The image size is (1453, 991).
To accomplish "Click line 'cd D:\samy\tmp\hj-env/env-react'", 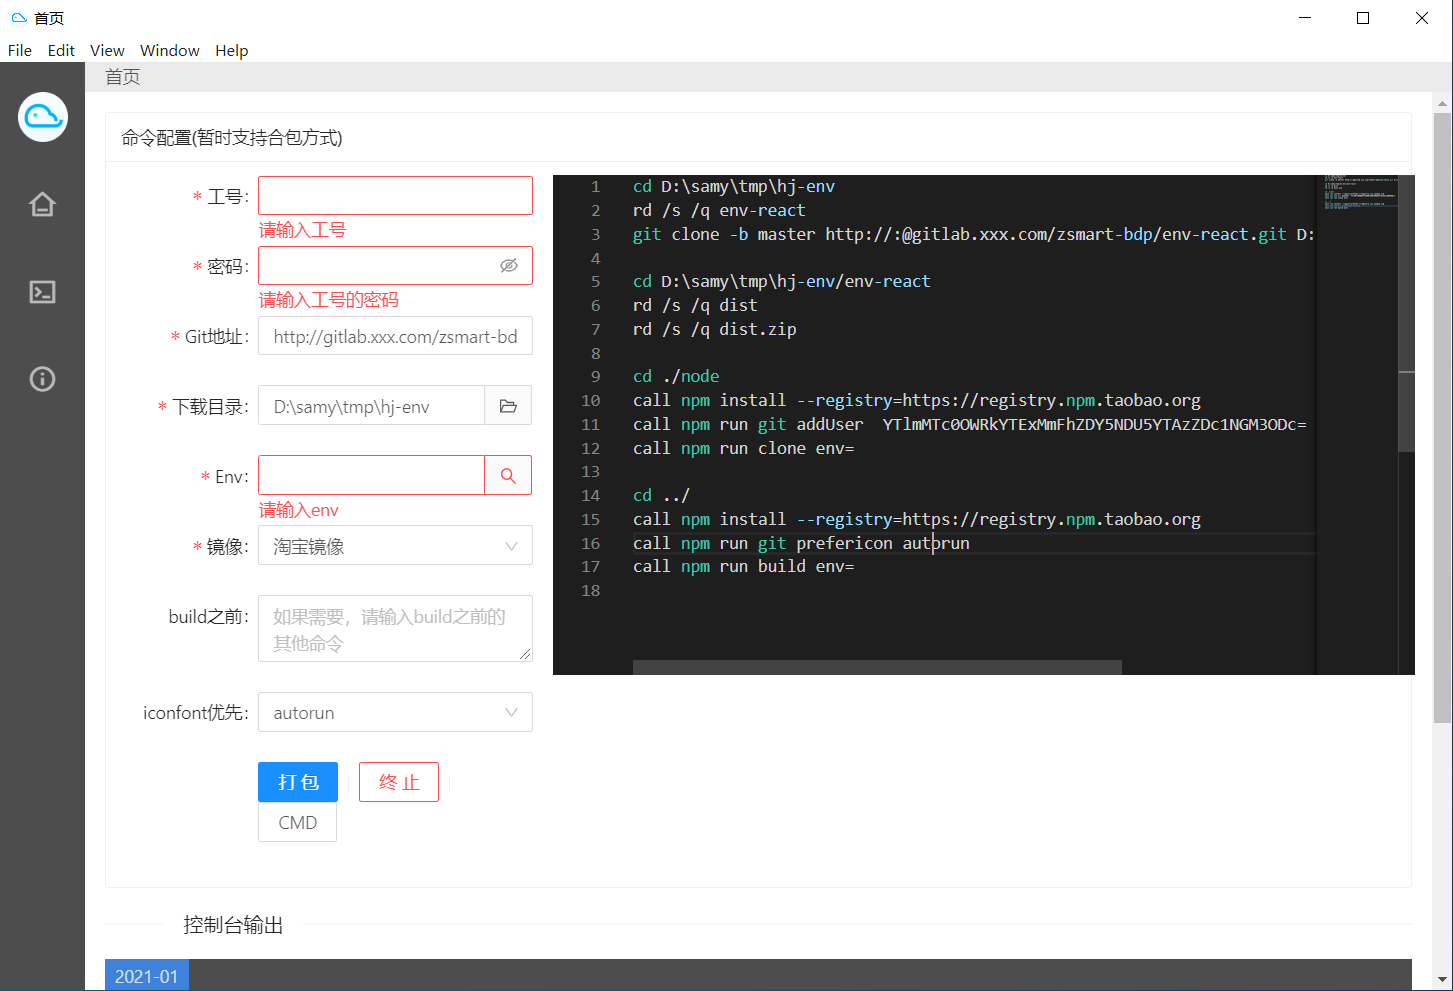I will coord(782,281).
